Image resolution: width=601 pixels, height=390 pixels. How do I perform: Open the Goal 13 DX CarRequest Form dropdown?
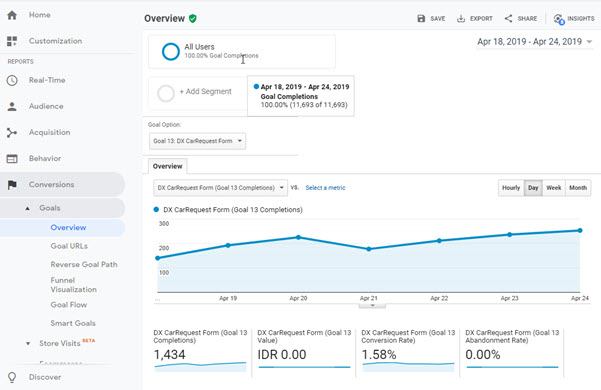[197, 141]
